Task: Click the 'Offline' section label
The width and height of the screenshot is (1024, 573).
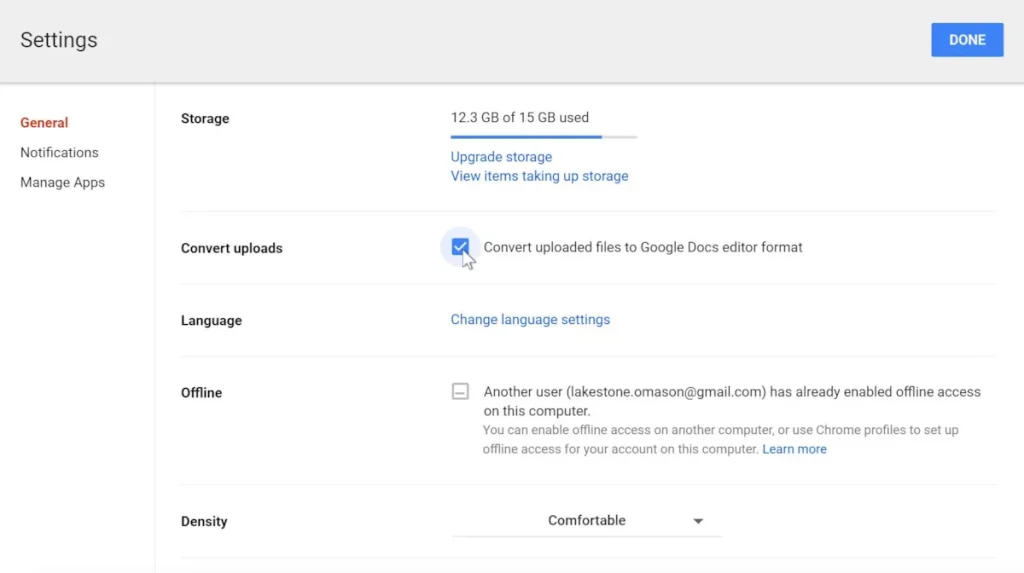Action: point(201,393)
